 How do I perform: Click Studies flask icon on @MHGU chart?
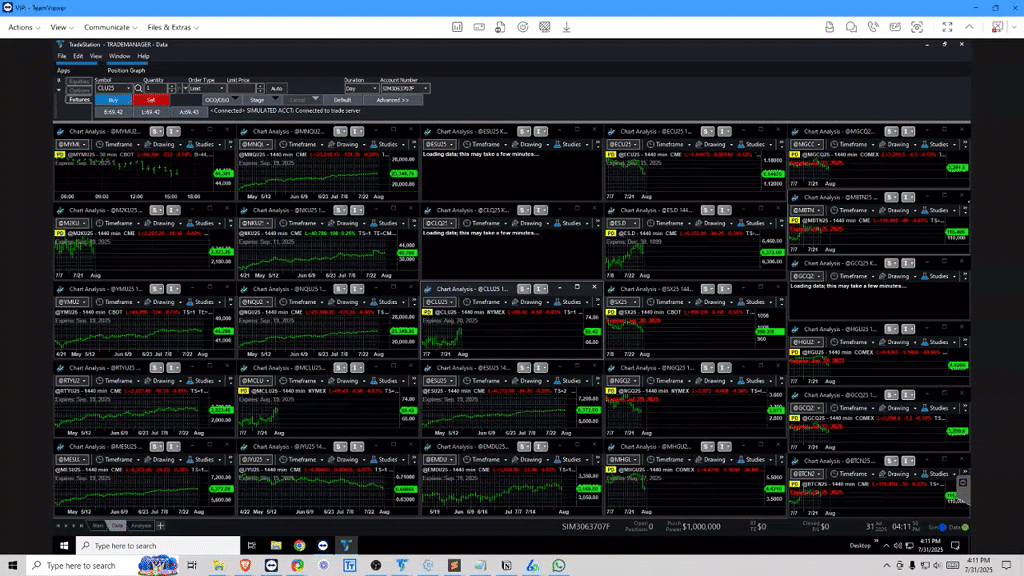tap(741, 459)
